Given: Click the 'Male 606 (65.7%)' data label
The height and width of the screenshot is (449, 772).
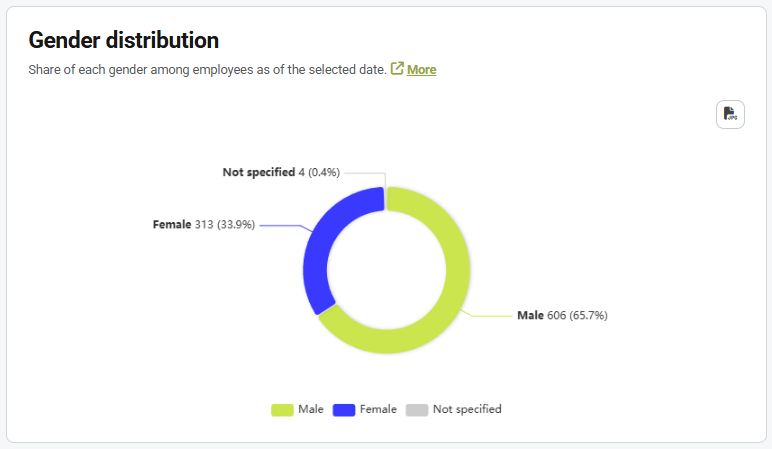Looking at the screenshot, I should click(x=562, y=315).
